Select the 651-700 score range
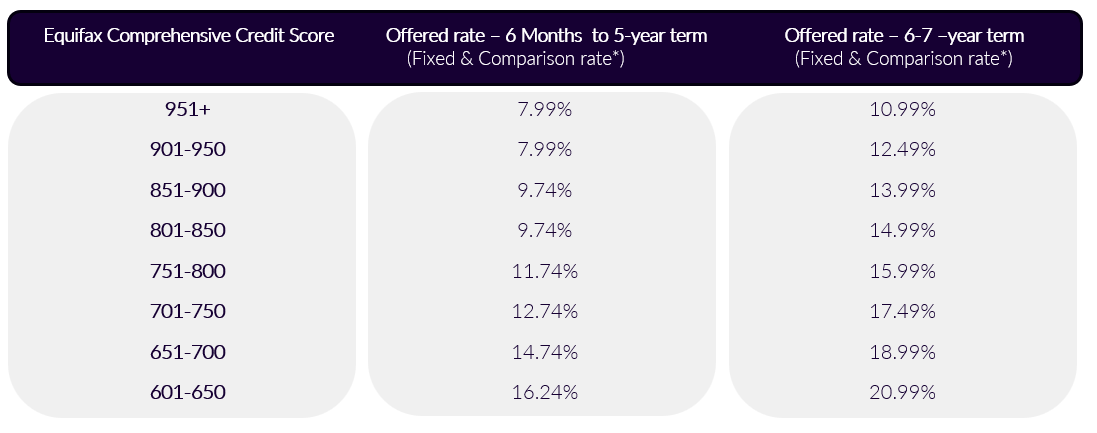 [x=188, y=352]
